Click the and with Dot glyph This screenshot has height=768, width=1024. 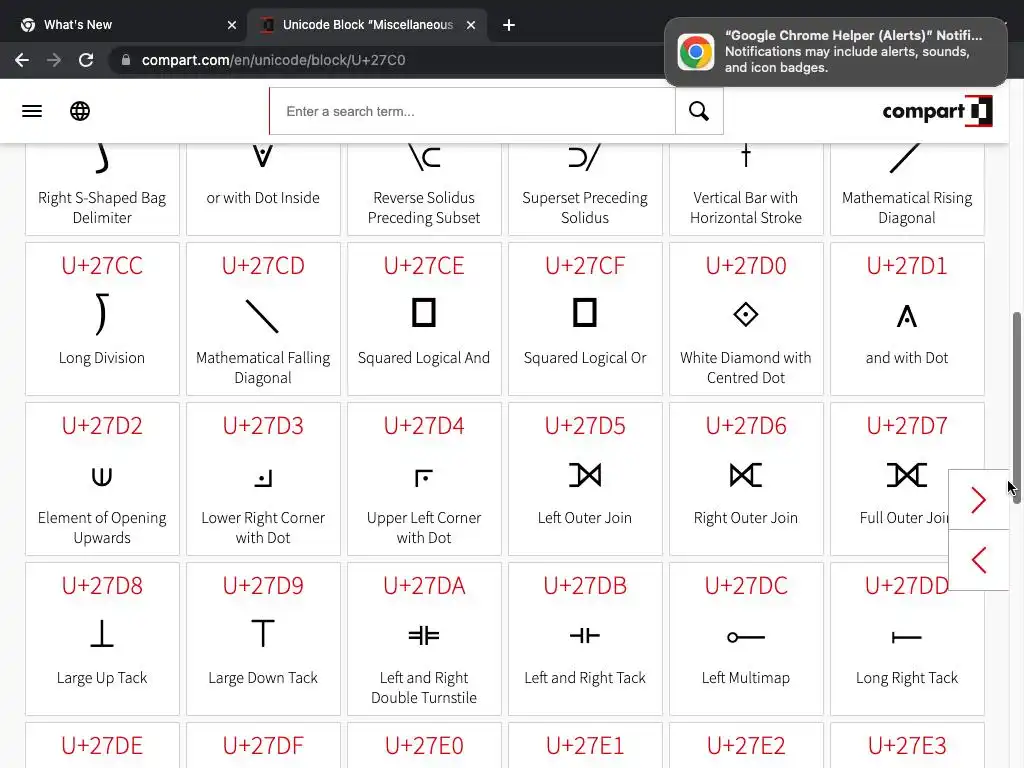pos(906,316)
